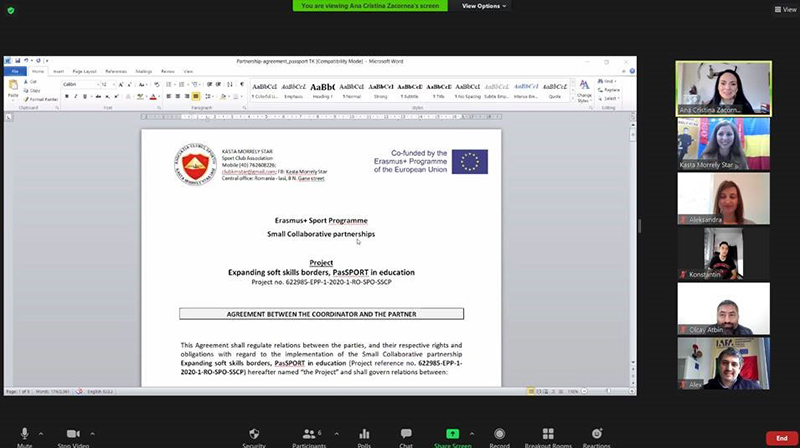Switch to the References ribbon tab
The height and width of the screenshot is (448, 800).
coord(116,71)
